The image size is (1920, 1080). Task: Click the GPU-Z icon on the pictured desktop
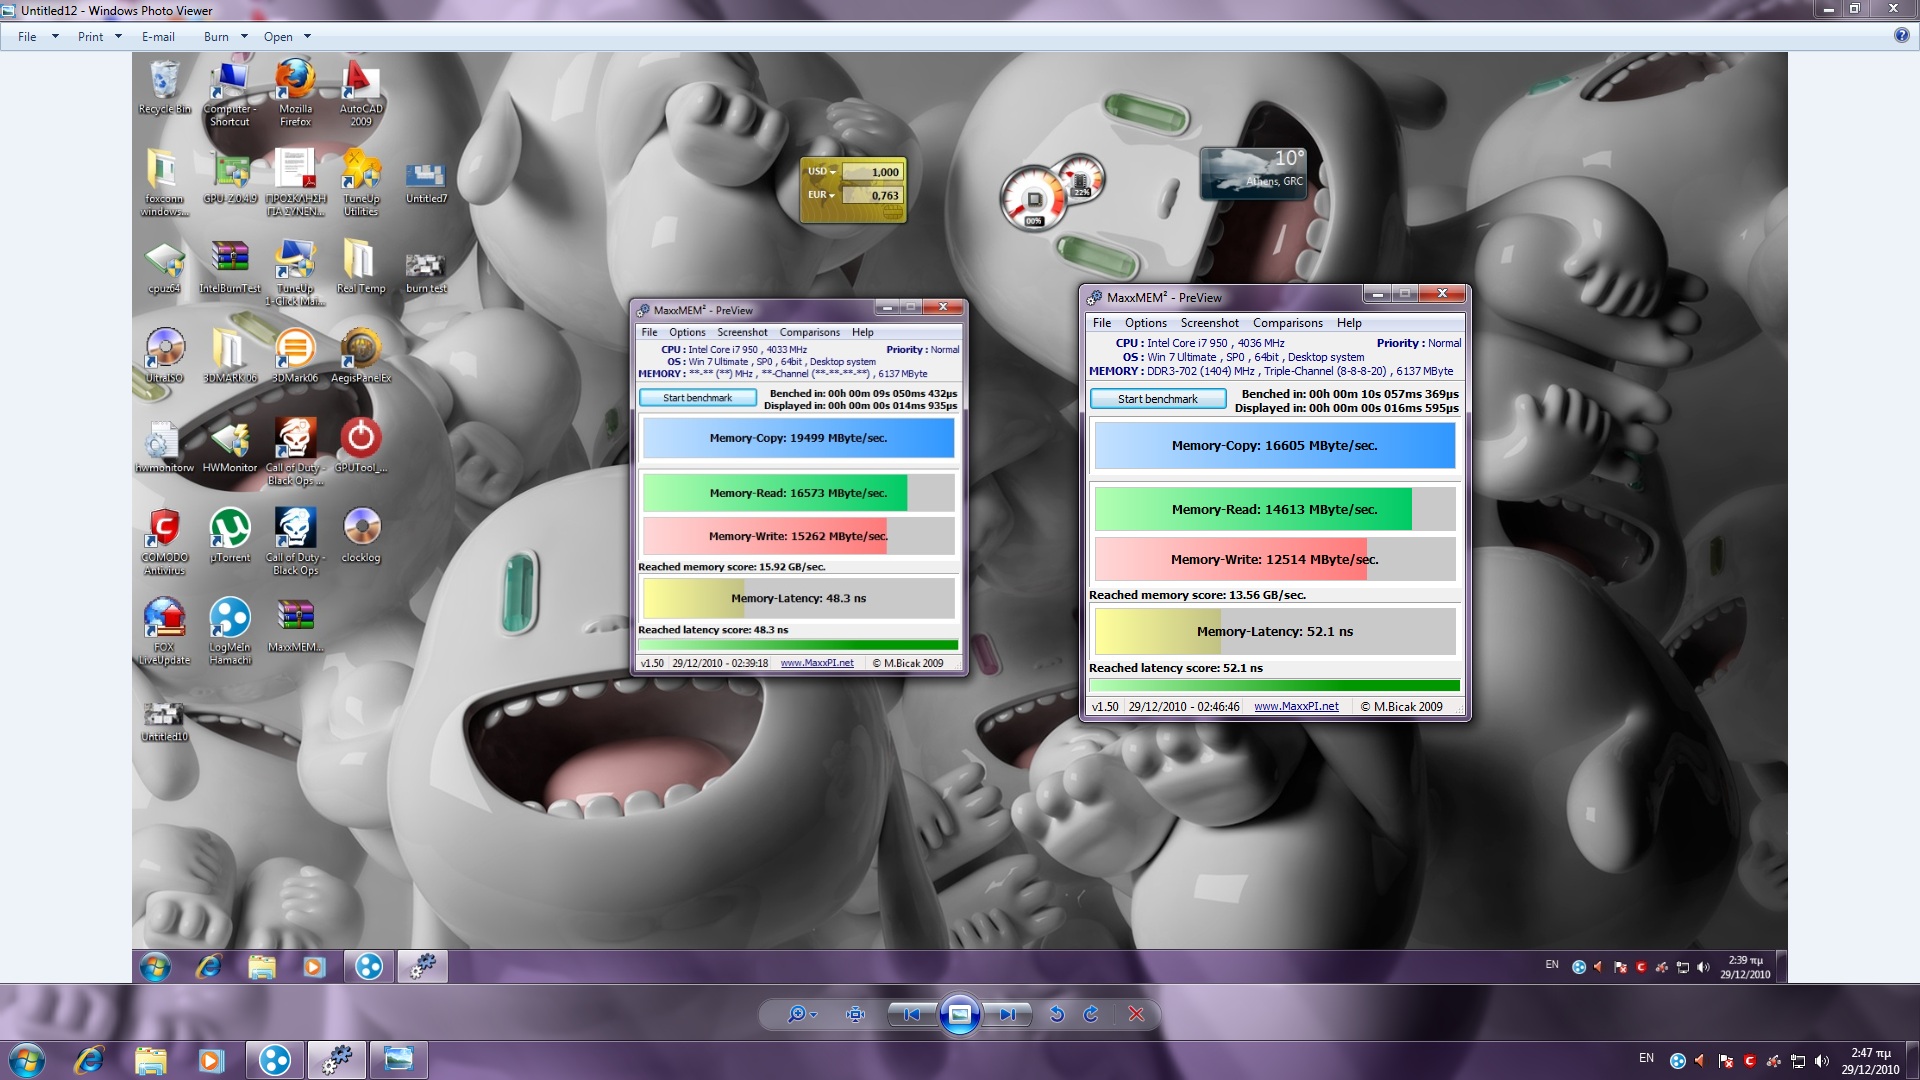(x=230, y=177)
